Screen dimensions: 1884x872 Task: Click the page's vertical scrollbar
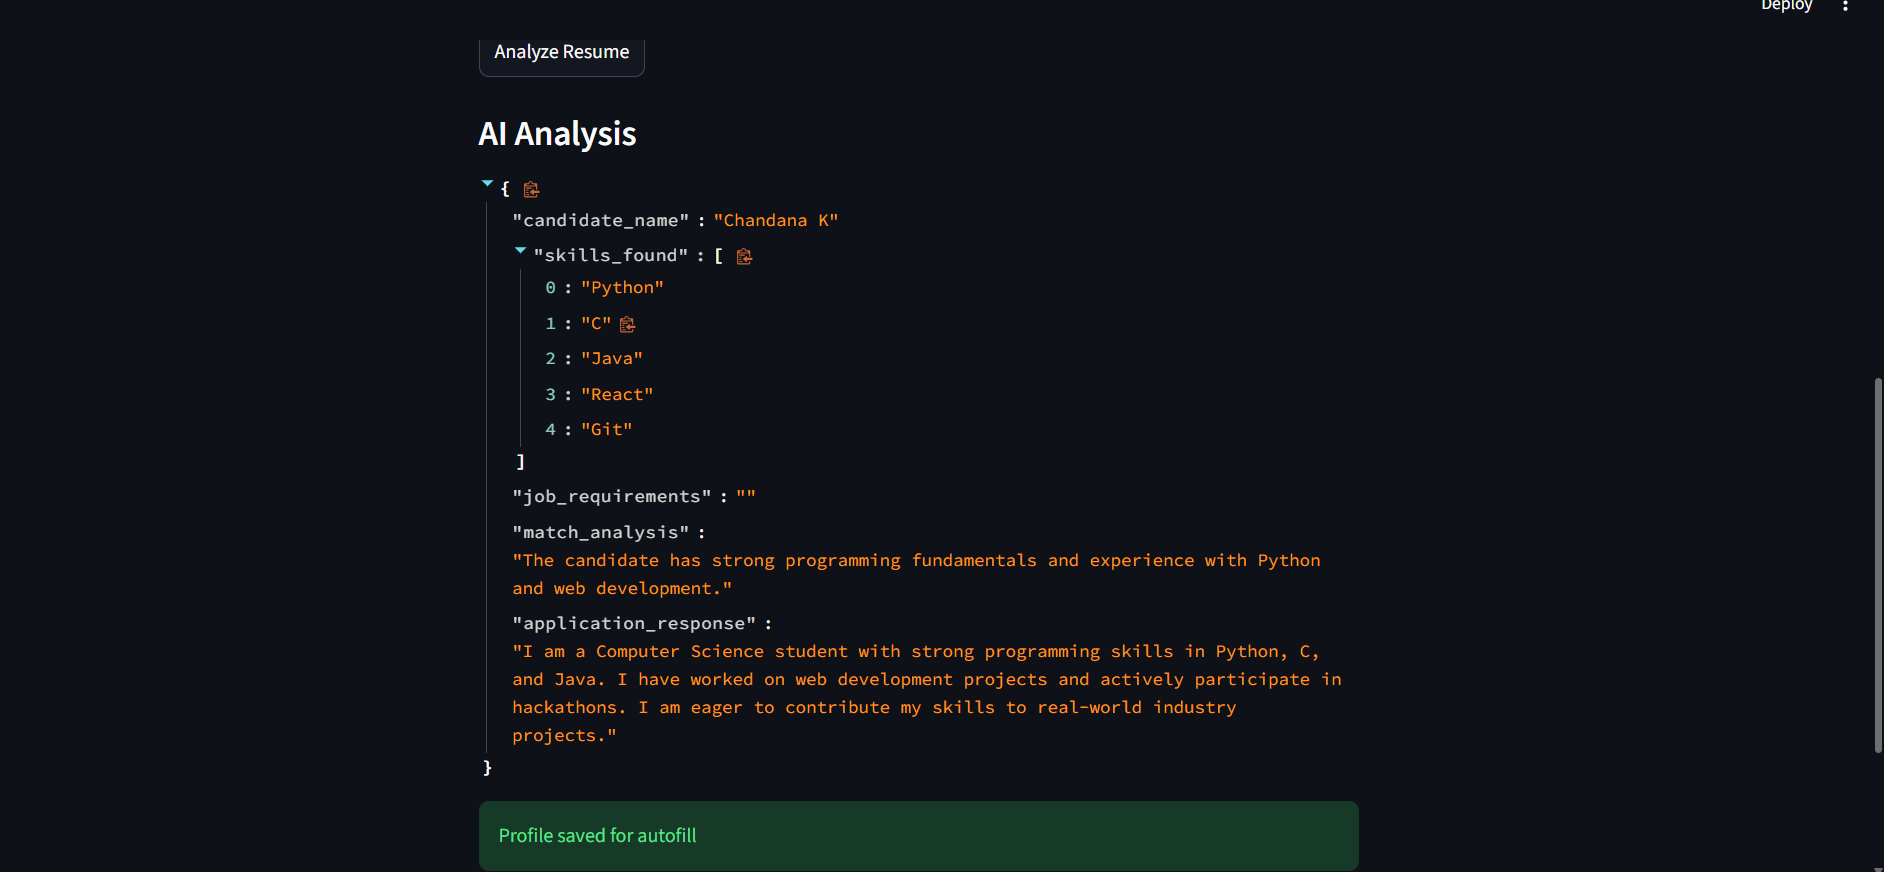(x=1878, y=565)
